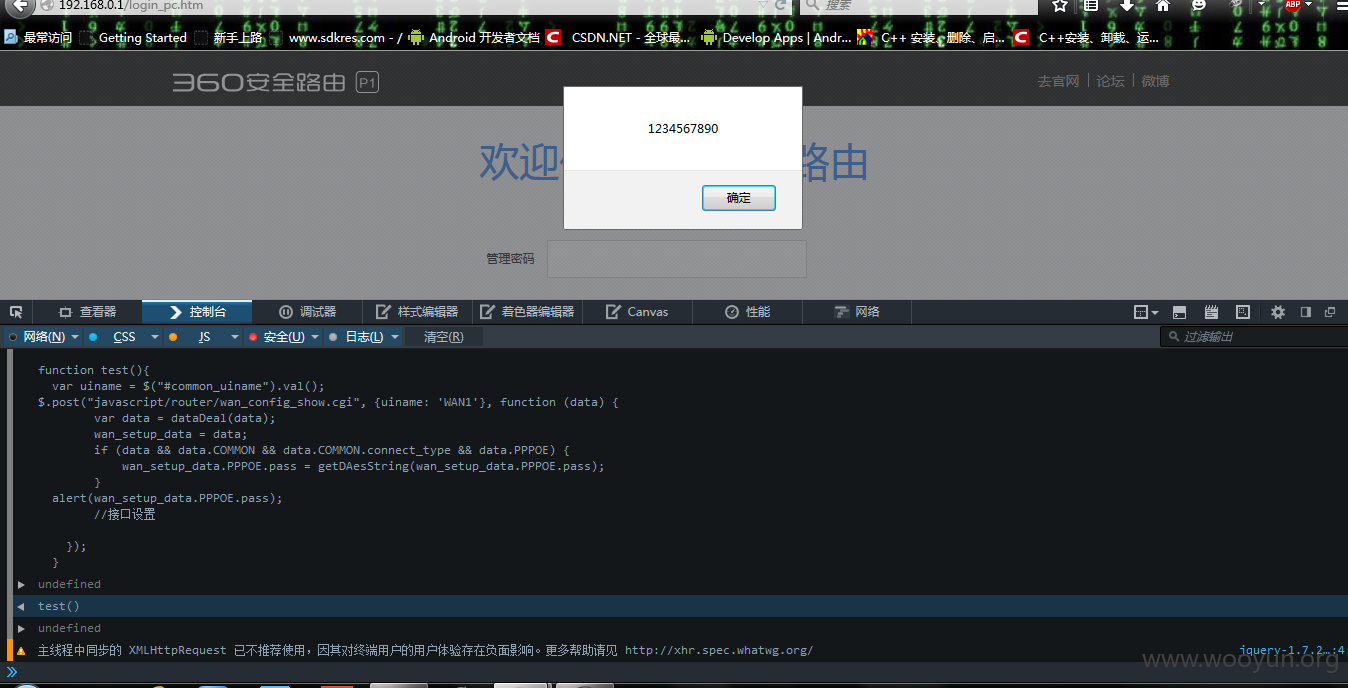This screenshot has height=688, width=1348.
Task: Open the Getting Started bookmark
Action: pyautogui.click(x=134, y=38)
